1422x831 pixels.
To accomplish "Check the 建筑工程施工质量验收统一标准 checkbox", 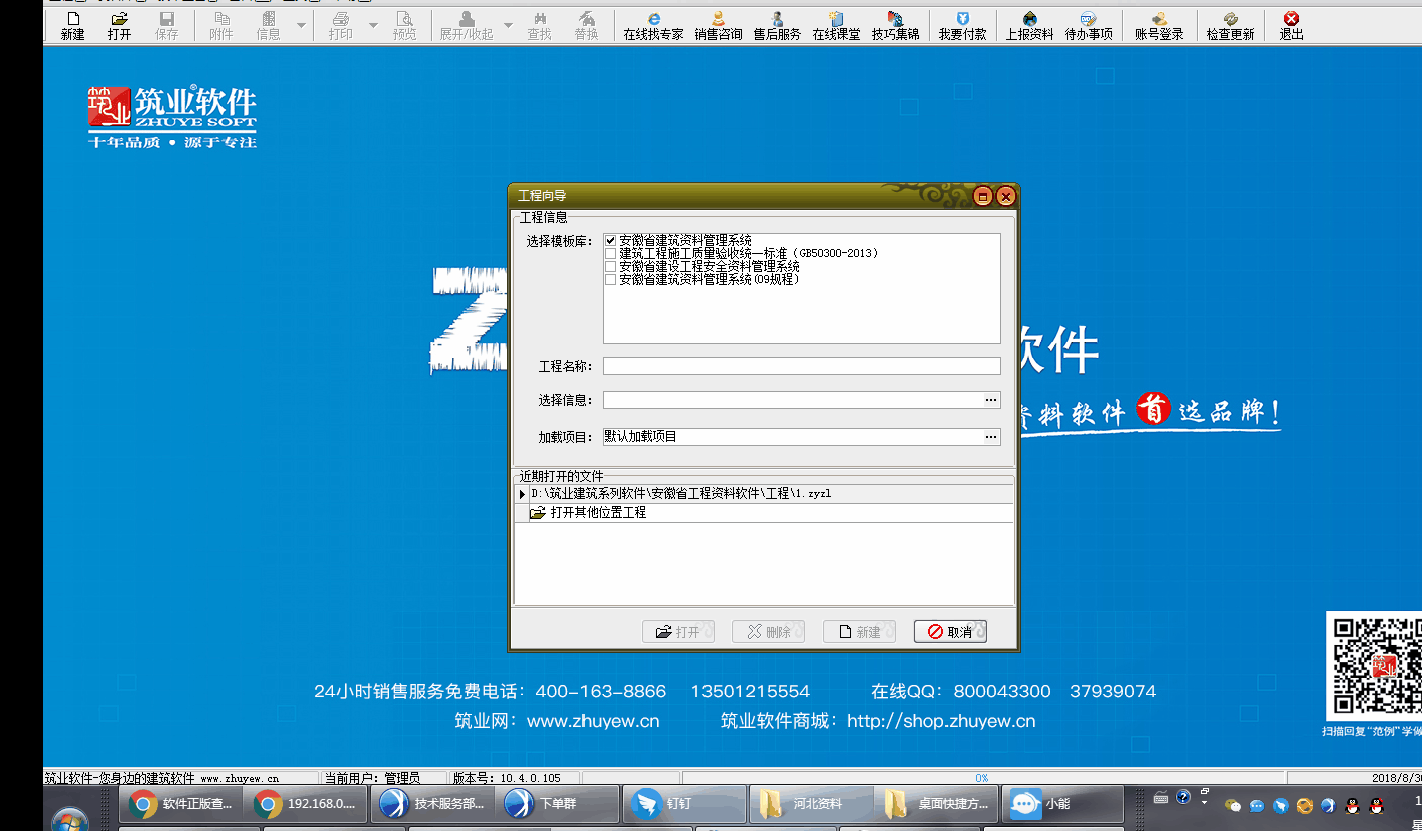I will pos(610,254).
